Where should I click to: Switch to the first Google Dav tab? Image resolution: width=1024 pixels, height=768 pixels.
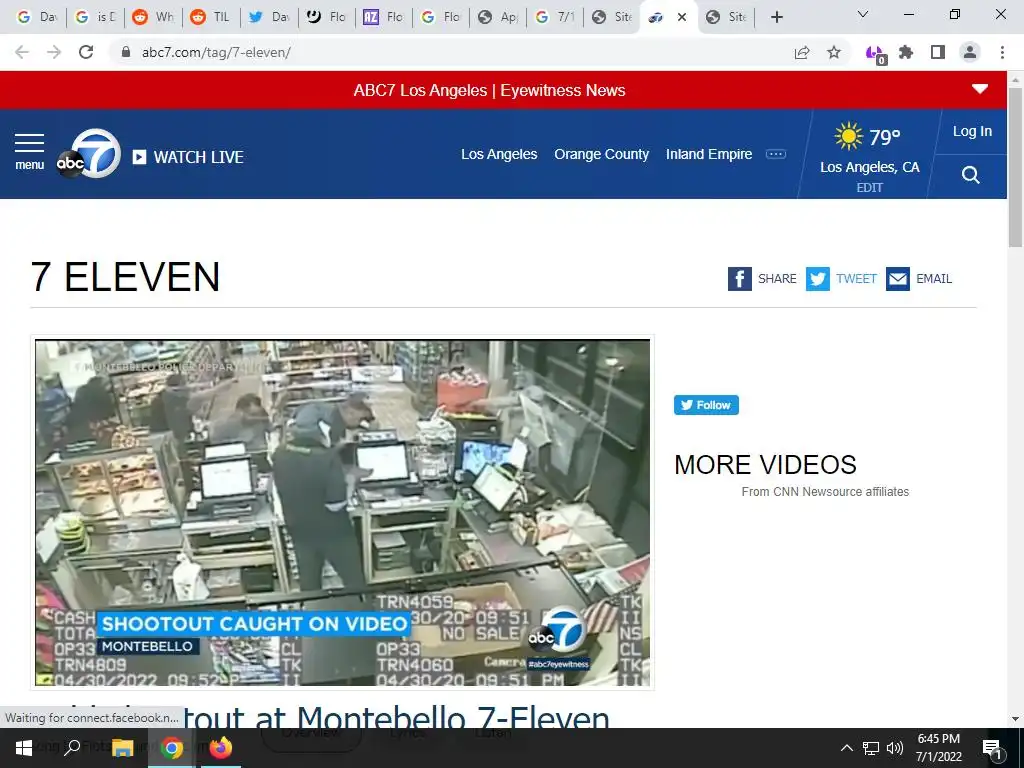point(36,17)
